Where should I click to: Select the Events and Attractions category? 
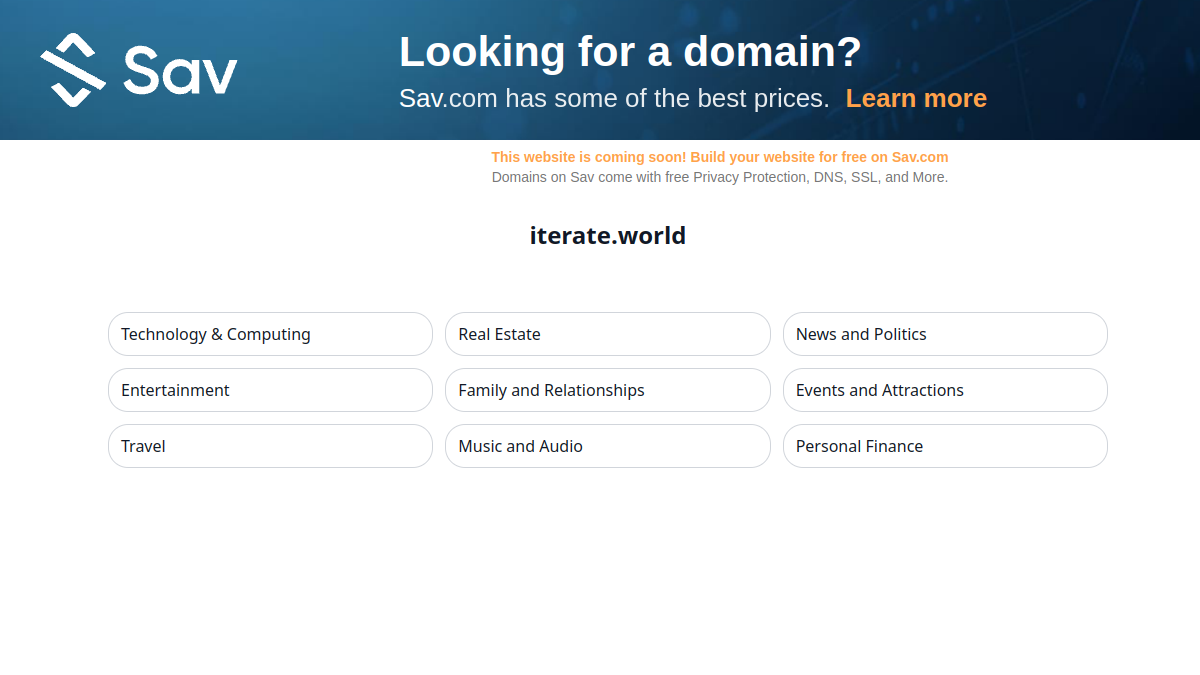945,390
